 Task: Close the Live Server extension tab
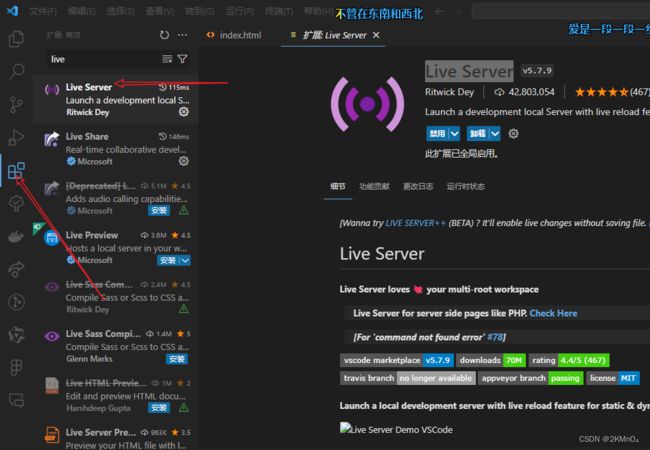pyautogui.click(x=376, y=35)
